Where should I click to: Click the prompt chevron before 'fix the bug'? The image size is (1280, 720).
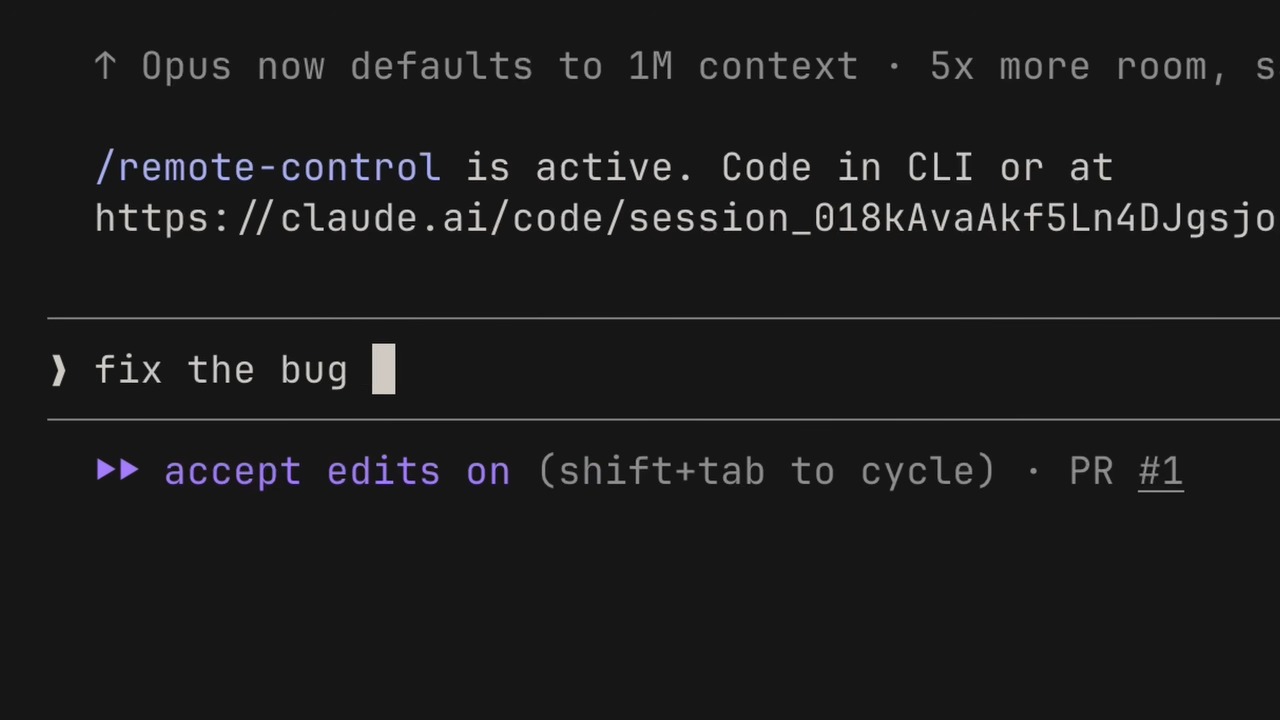pyautogui.click(x=58, y=371)
